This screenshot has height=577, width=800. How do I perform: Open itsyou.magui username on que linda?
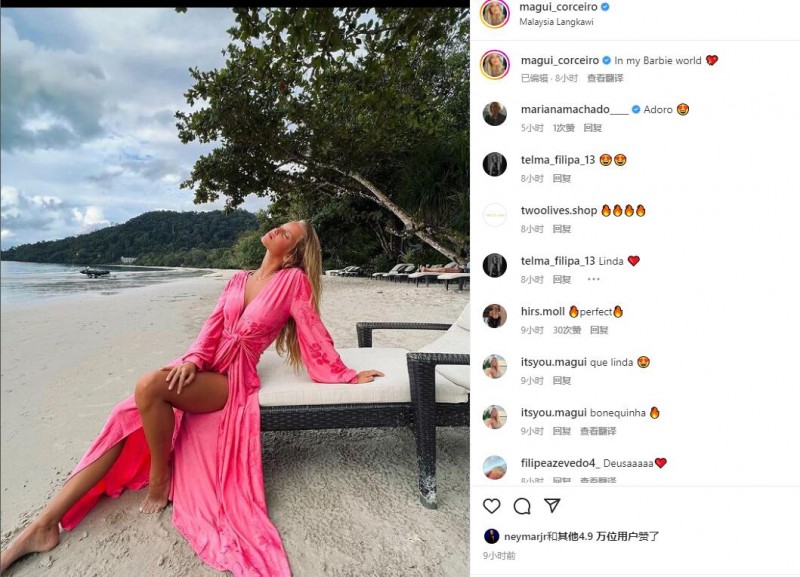[554, 362]
